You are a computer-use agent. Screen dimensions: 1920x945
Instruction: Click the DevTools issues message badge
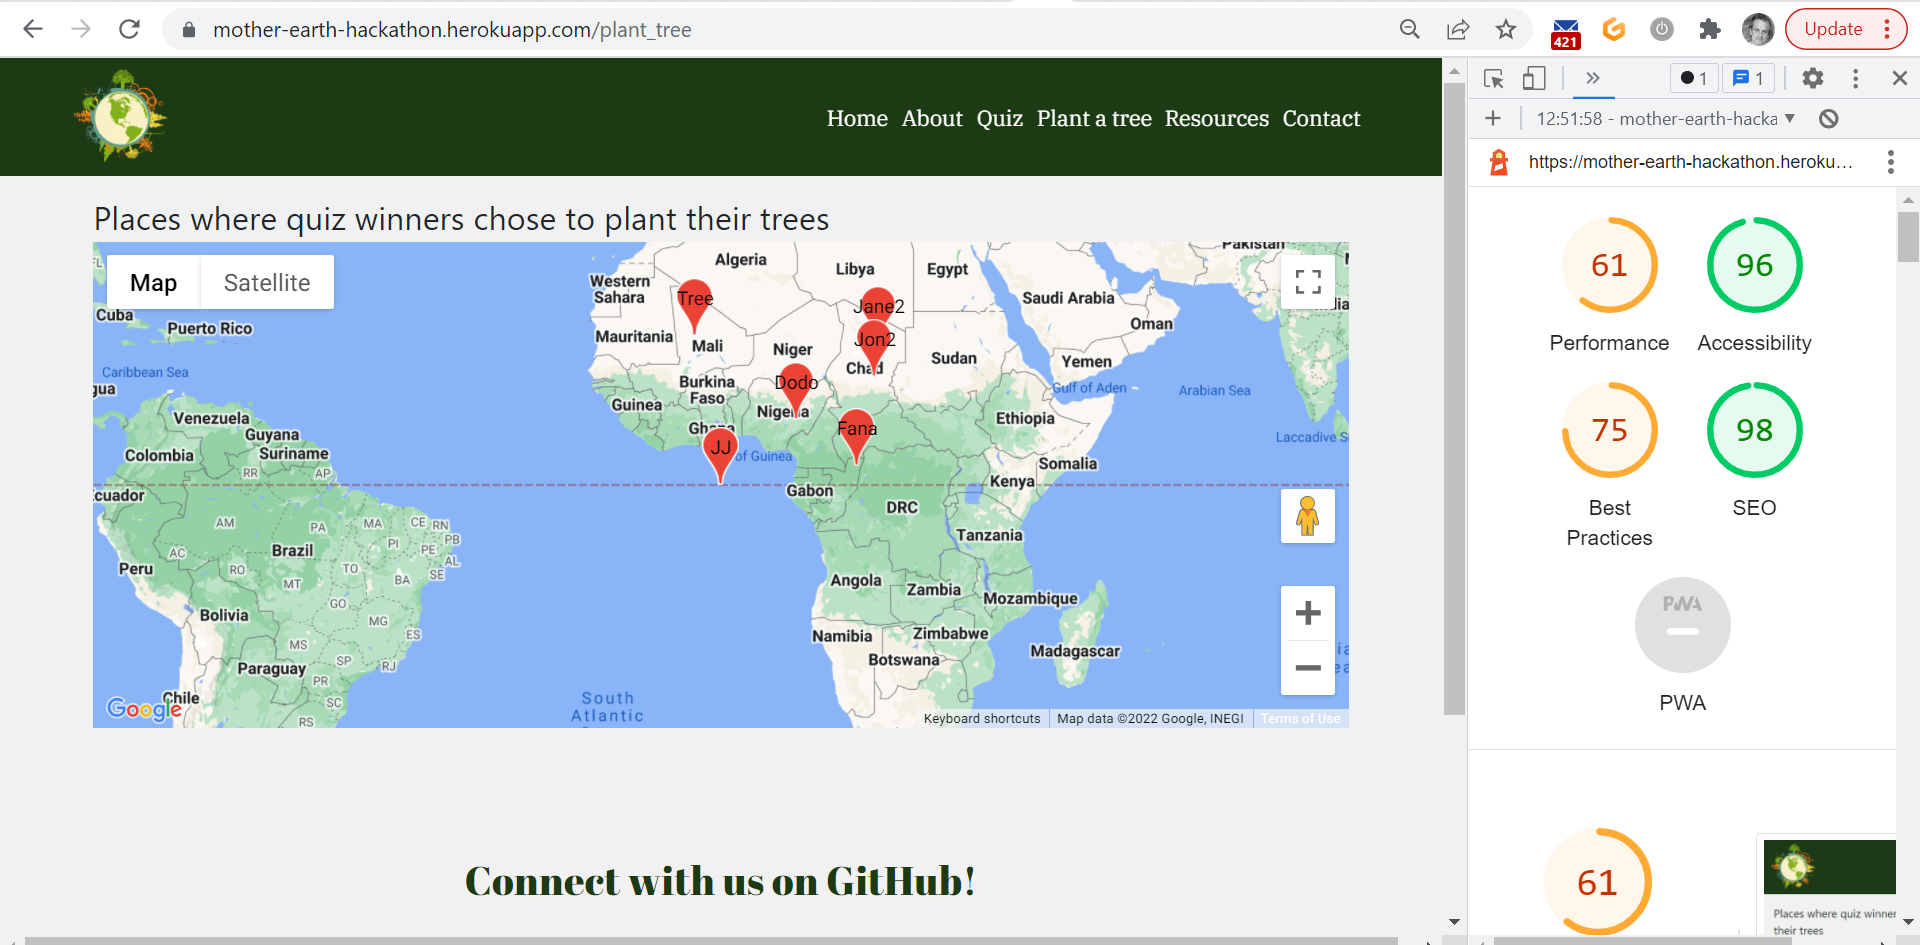tap(1748, 78)
